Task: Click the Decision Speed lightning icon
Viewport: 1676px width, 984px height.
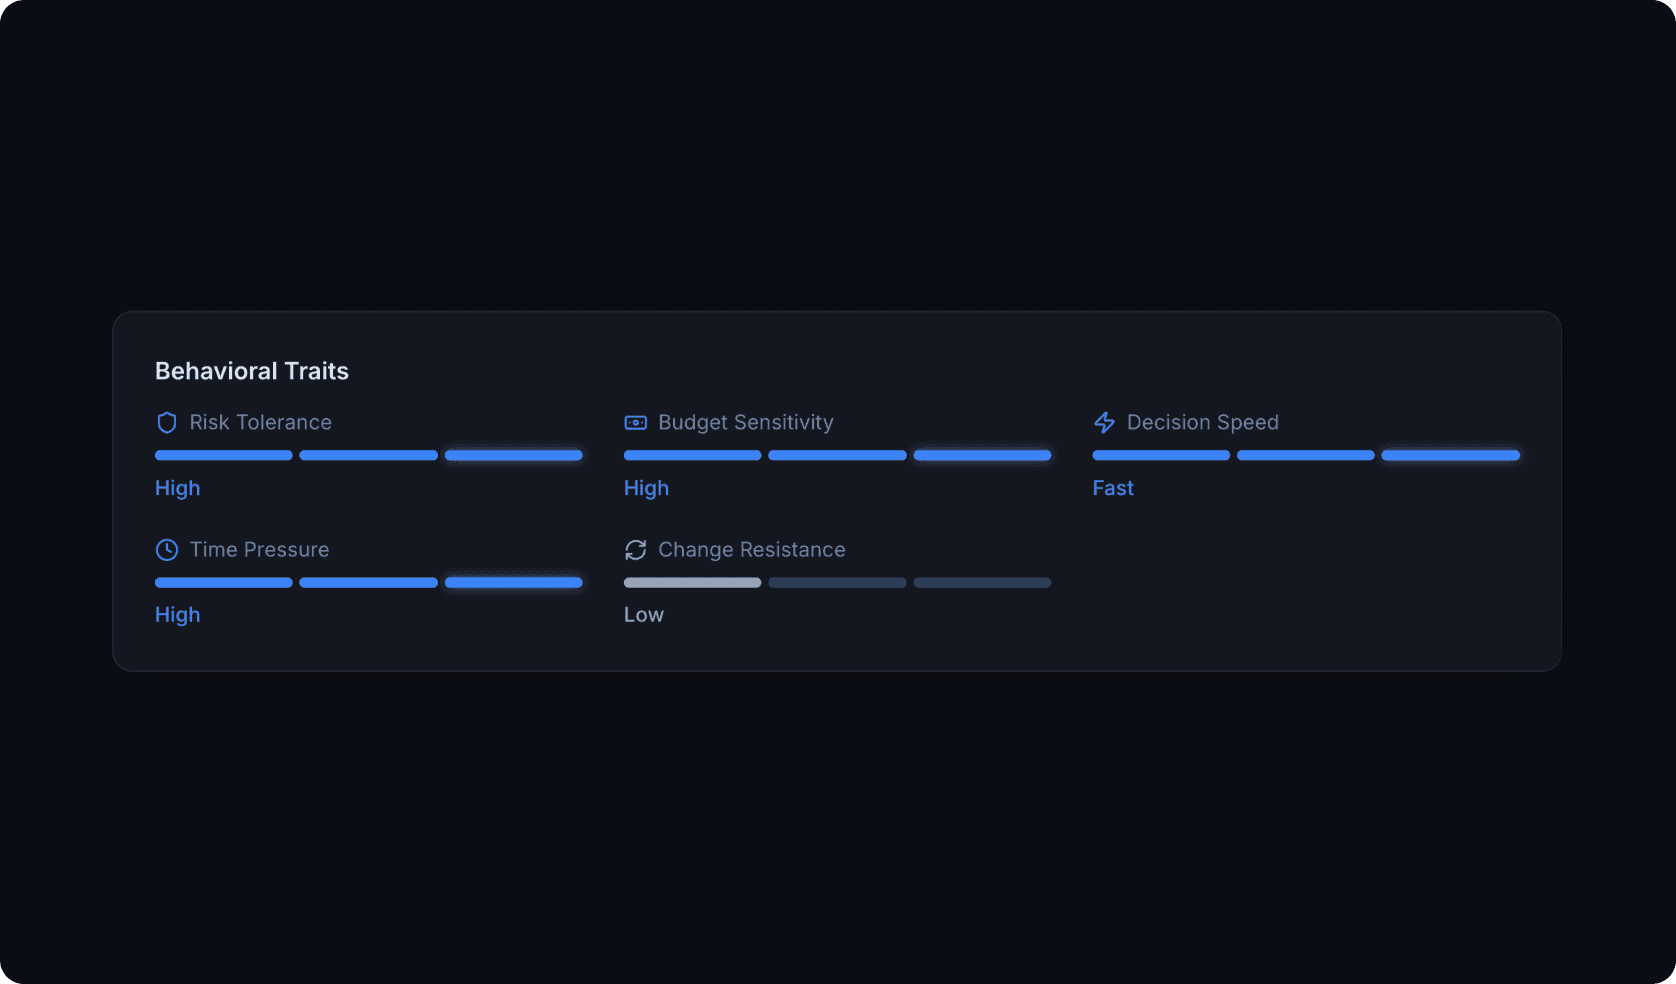Action: click(1104, 423)
